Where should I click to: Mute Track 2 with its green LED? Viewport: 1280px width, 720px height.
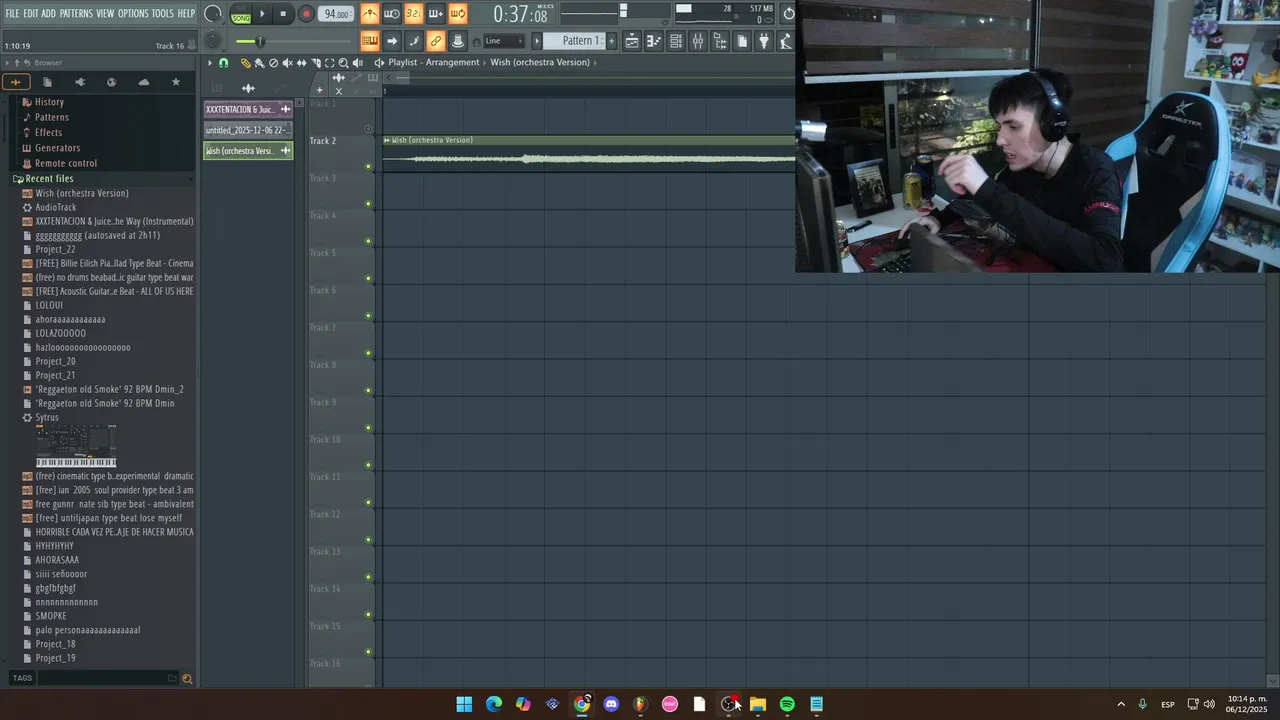pyautogui.click(x=368, y=166)
